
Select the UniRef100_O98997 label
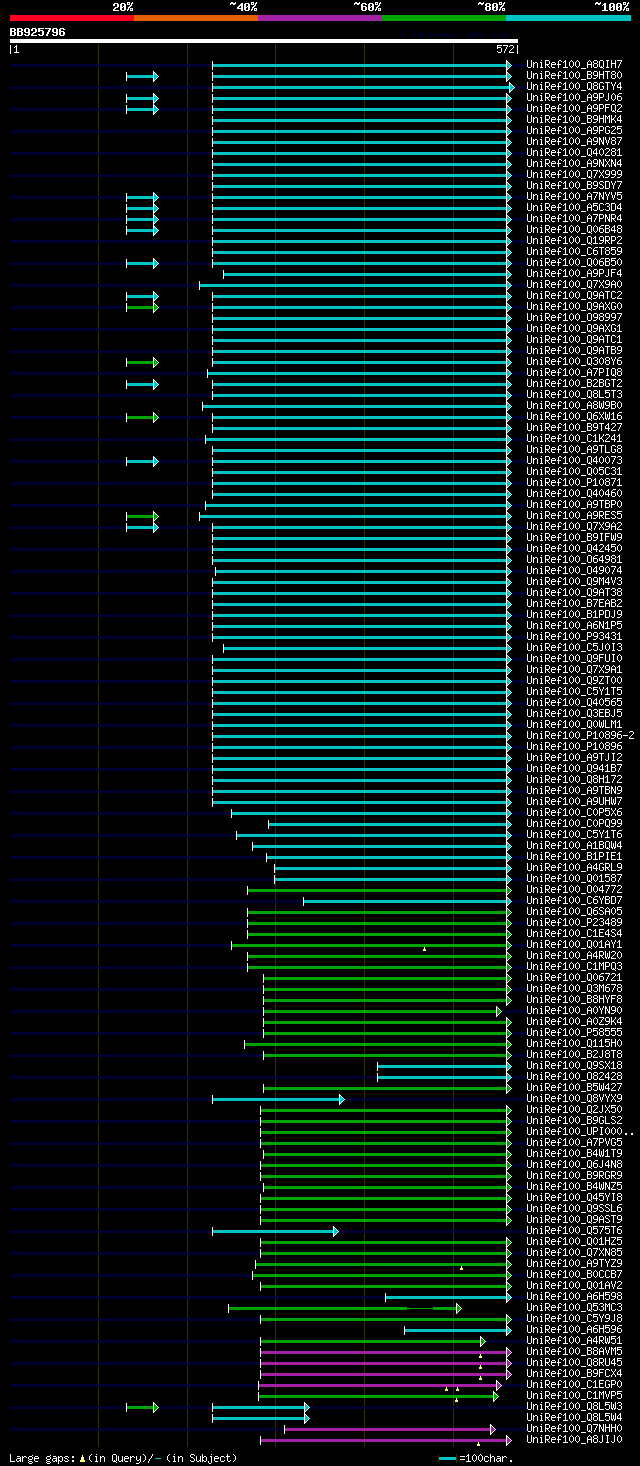(x=574, y=318)
